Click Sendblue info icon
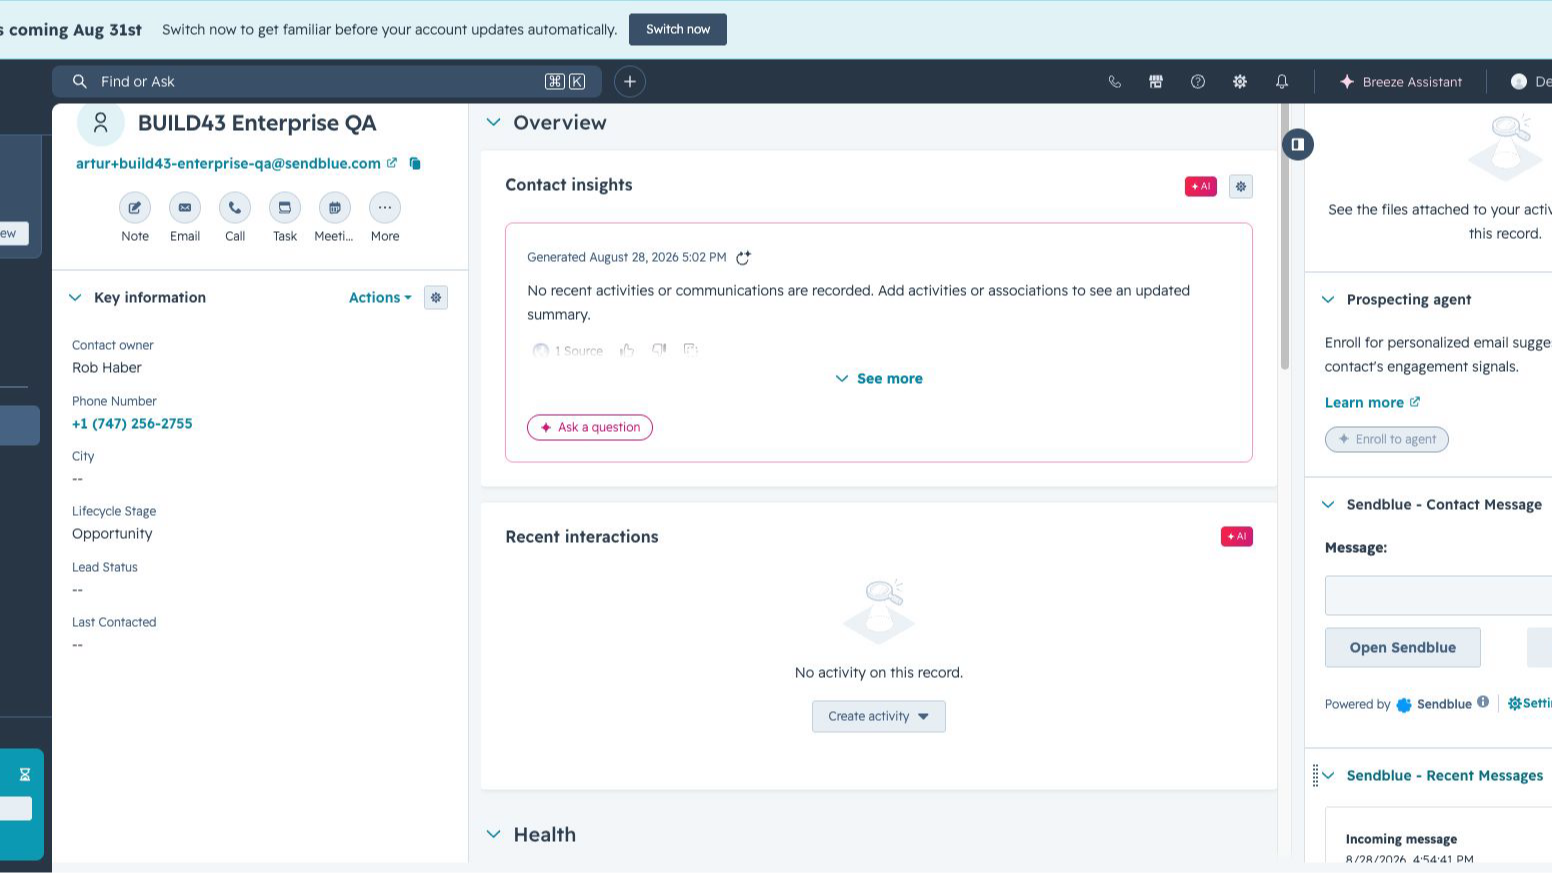This screenshot has height=873, width=1552. pyautogui.click(x=1483, y=702)
